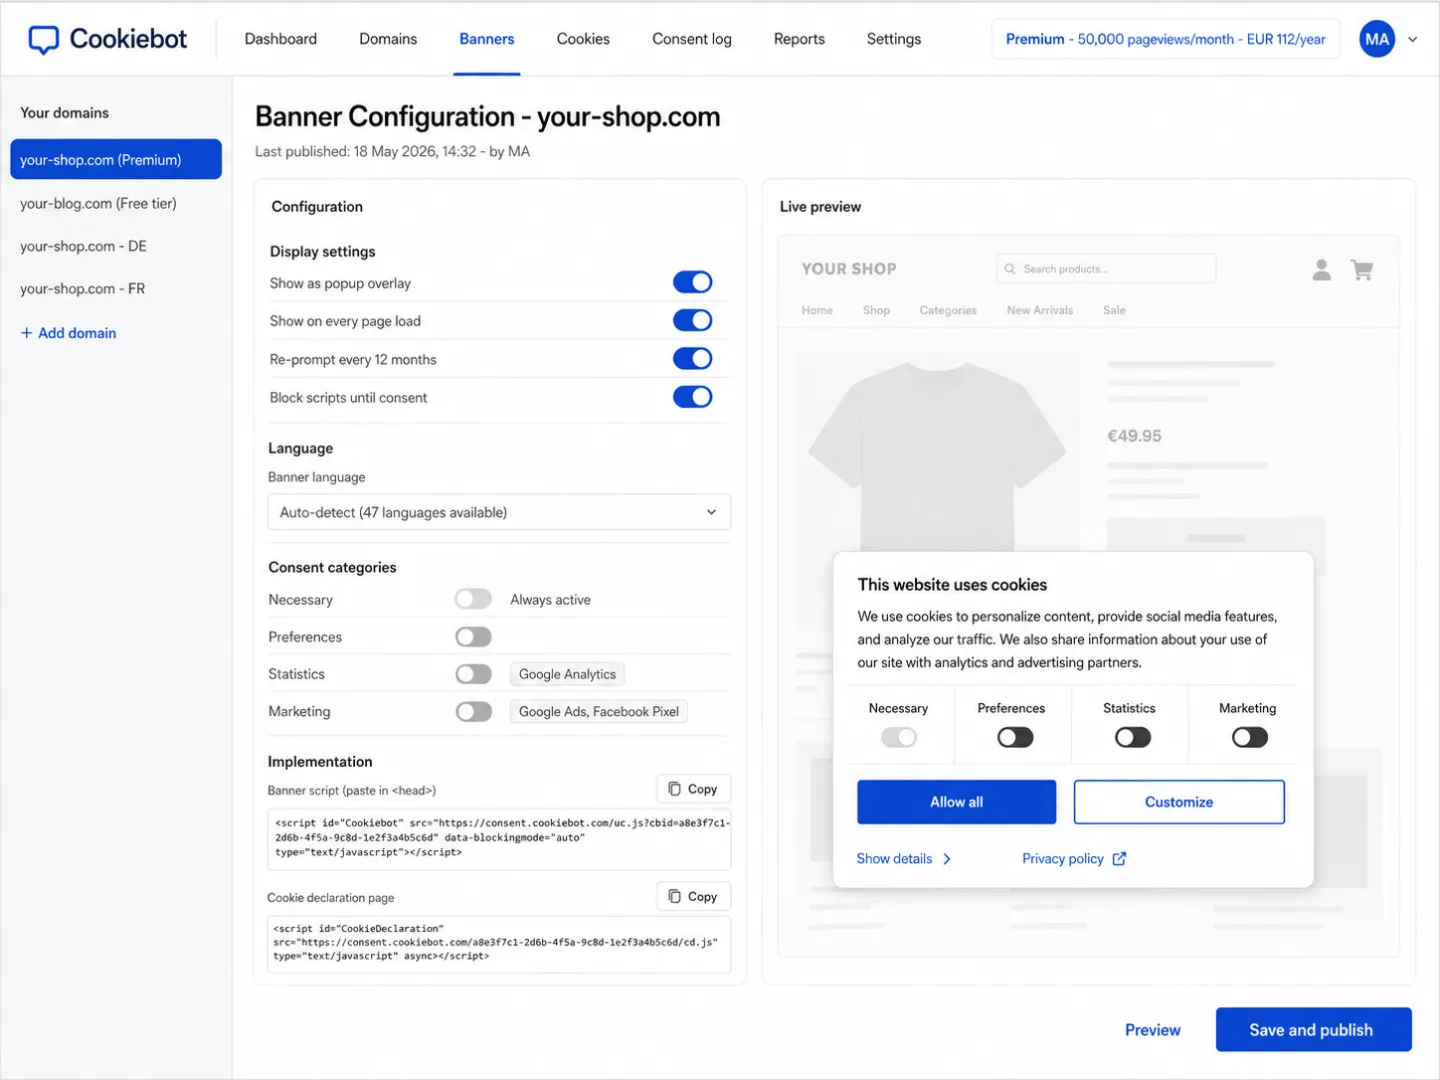
Task: Click the Premium plan subscription badge
Action: point(1165,39)
